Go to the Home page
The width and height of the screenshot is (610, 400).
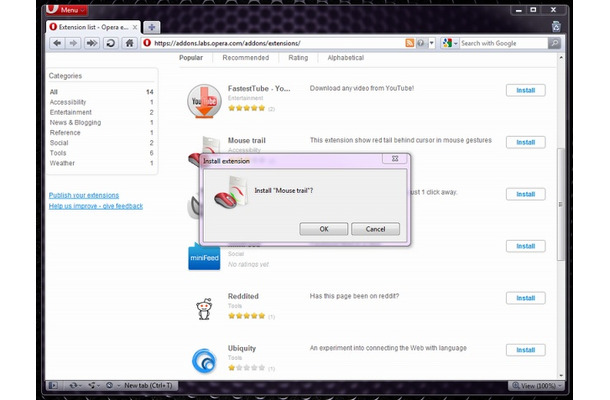tap(130, 43)
